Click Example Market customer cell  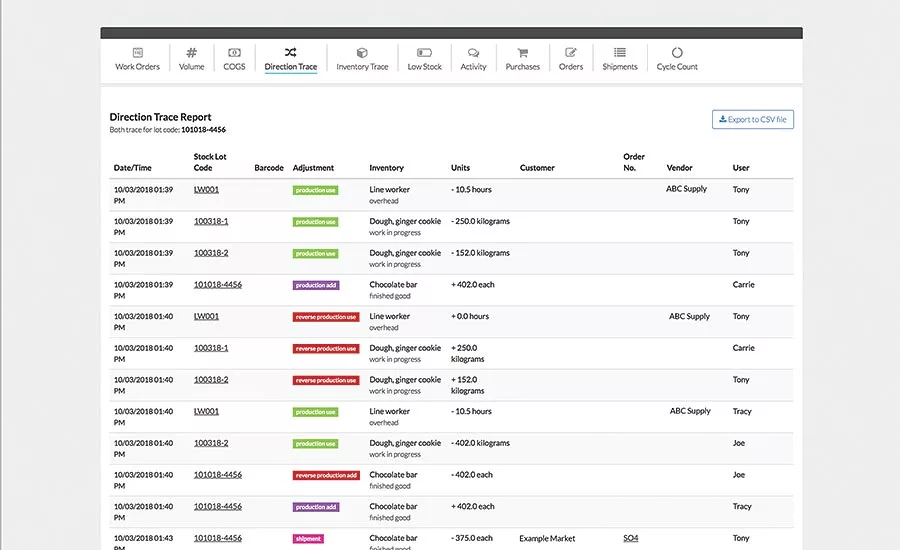pos(547,539)
